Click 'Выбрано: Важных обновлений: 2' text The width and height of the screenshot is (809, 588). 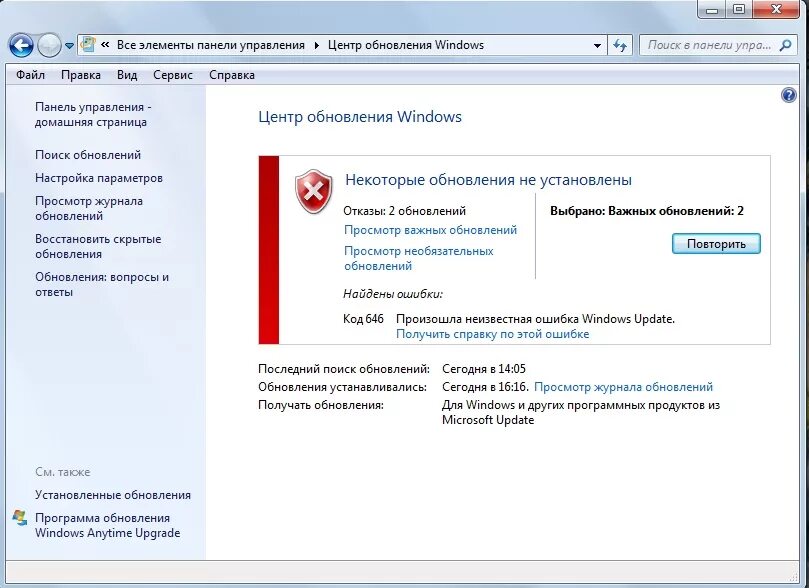[x=646, y=210]
